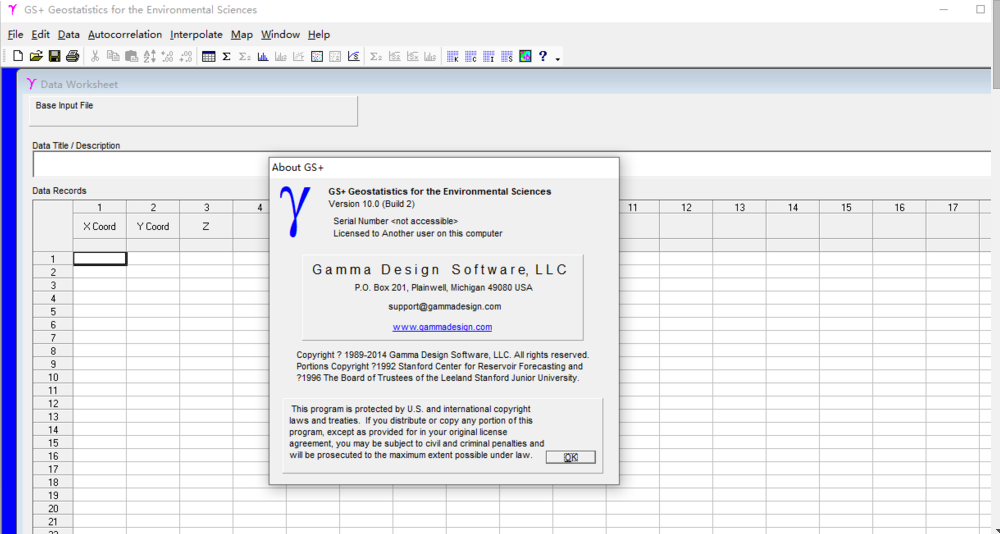The width and height of the screenshot is (1000, 534).
Task: Click the Base Input File box
Action: click(x=193, y=111)
